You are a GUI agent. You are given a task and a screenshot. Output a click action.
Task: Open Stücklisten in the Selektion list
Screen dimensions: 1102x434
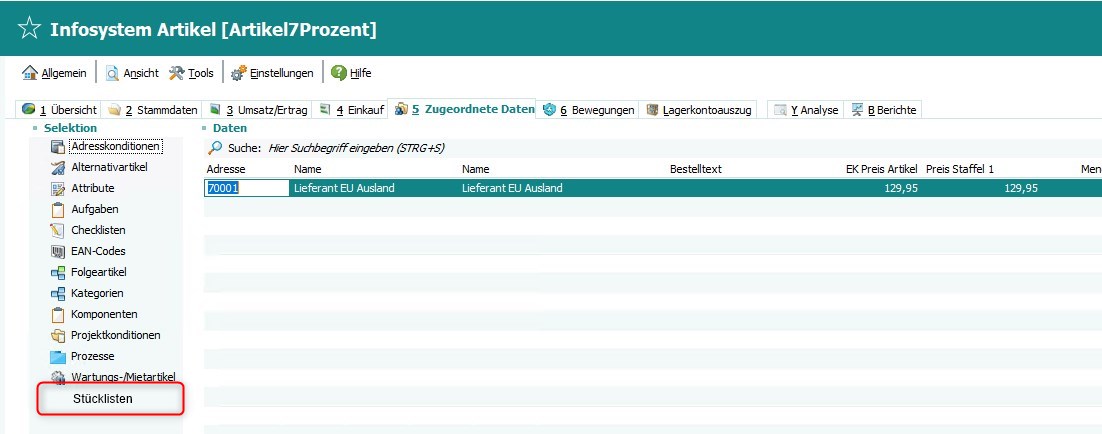[x=103, y=399]
